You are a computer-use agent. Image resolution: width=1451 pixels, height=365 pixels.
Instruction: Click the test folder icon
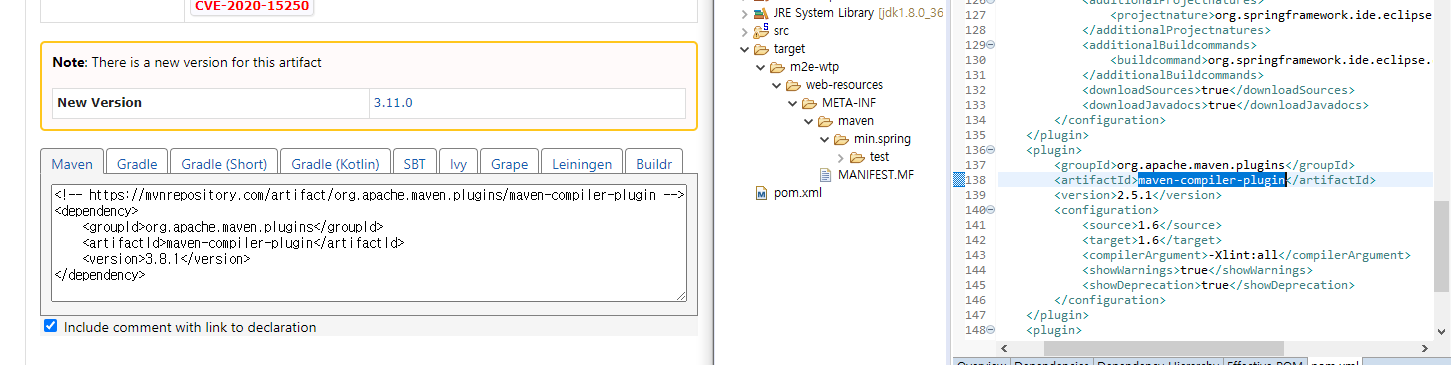[x=858, y=157]
